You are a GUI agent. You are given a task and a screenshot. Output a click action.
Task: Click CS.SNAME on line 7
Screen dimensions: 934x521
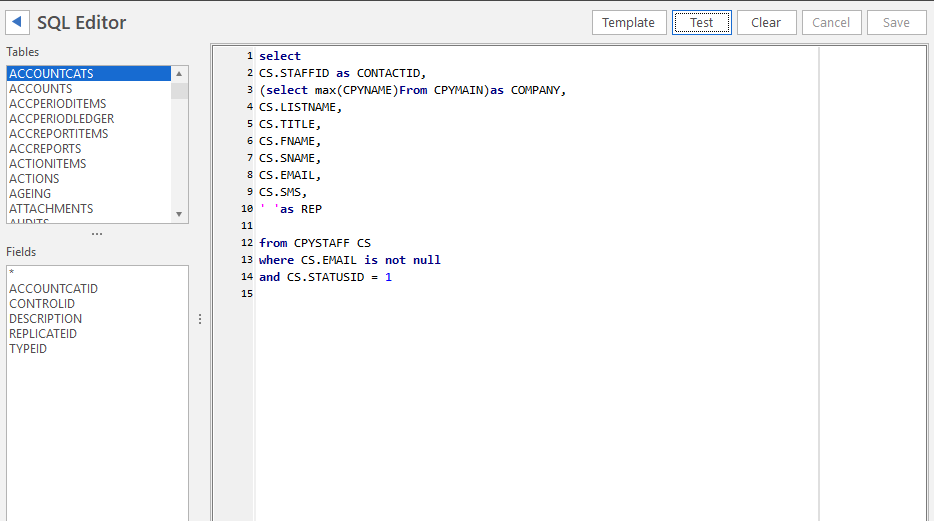pyautogui.click(x=287, y=158)
